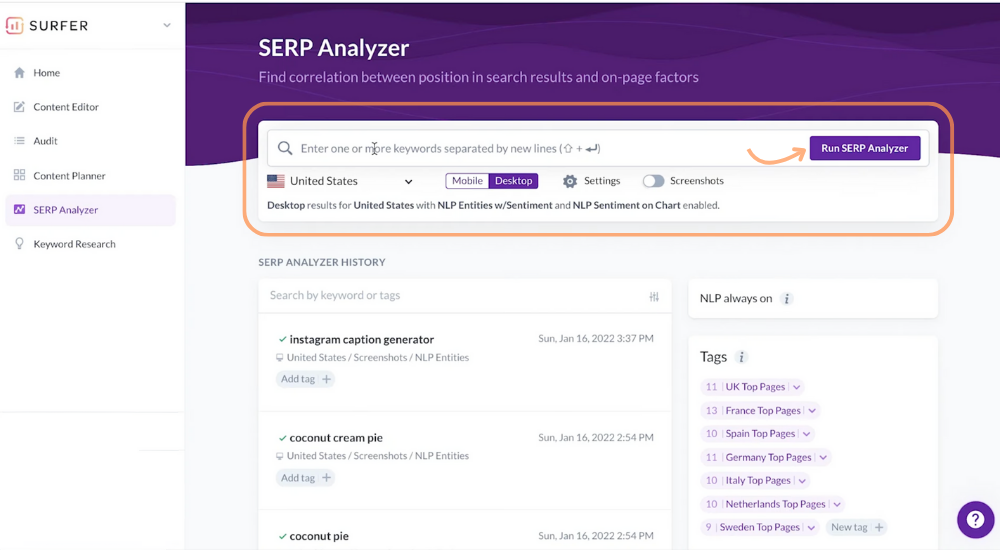Click Run SERP Analyzer button

pyautogui.click(x=864, y=148)
